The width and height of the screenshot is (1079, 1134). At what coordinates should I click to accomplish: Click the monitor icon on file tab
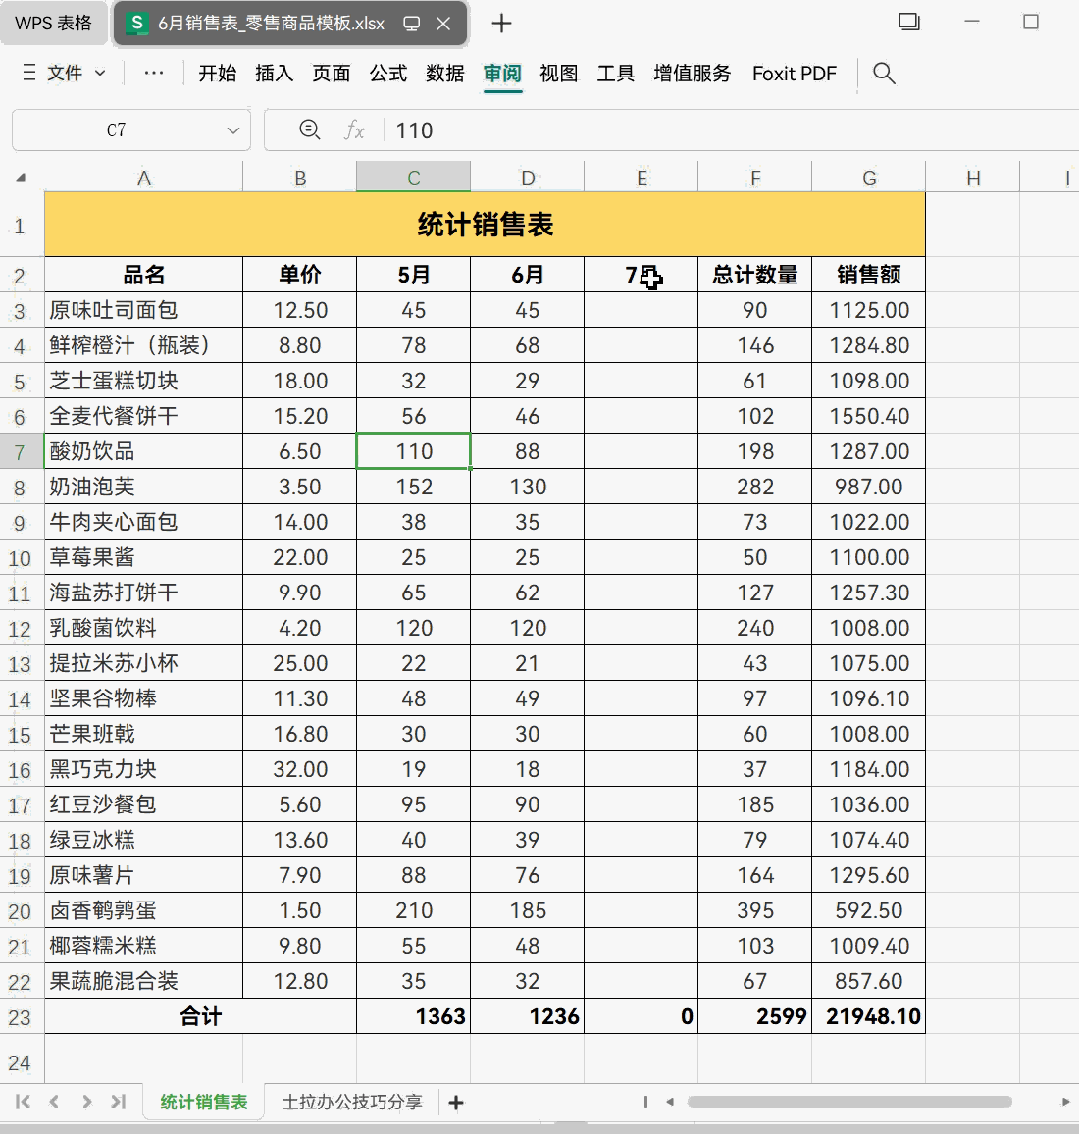pos(411,24)
